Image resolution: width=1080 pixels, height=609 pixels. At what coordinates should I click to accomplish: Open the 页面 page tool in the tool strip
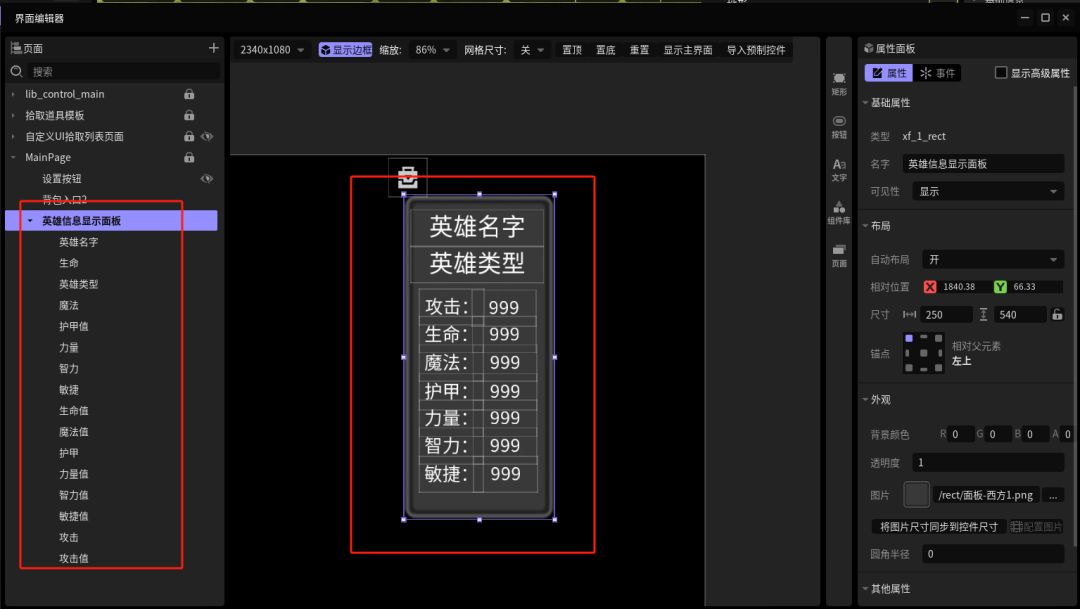coord(839,256)
